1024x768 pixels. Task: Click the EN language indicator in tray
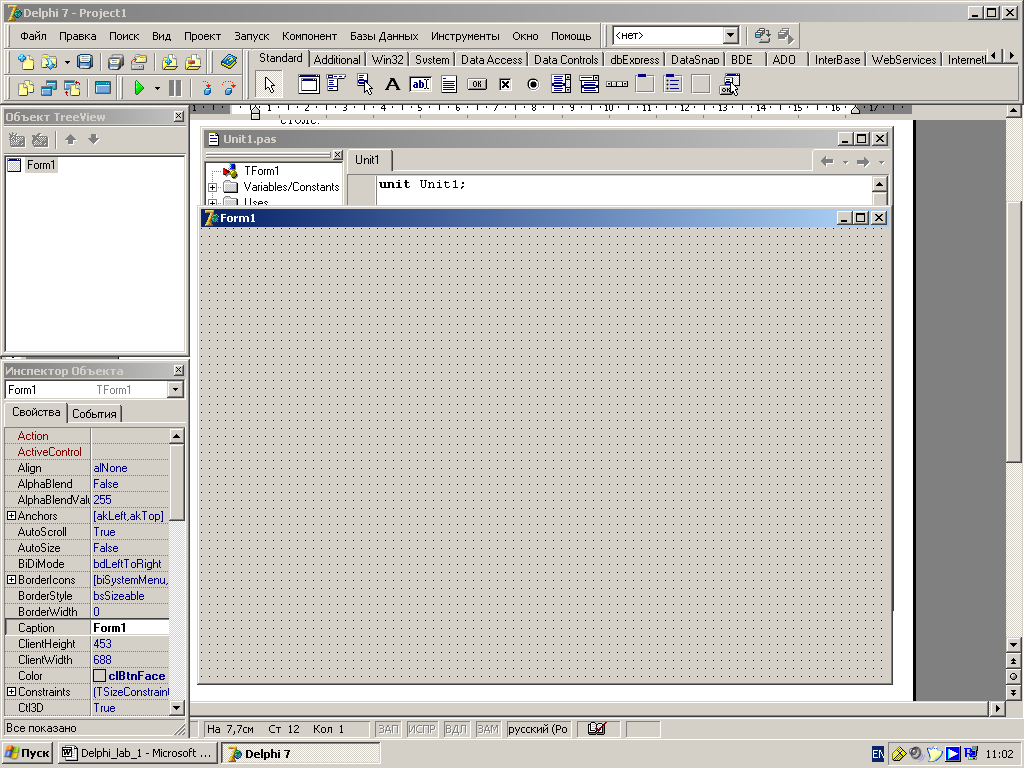[878, 754]
